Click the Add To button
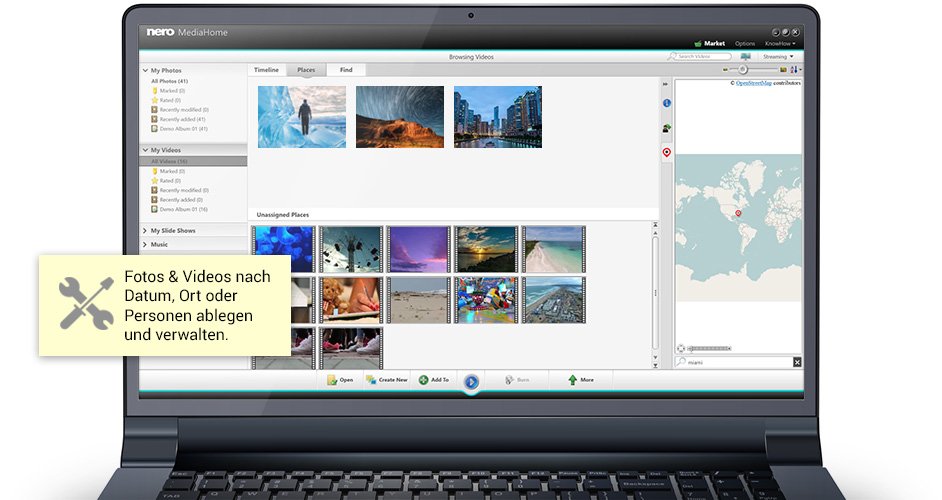The height and width of the screenshot is (500, 942). click(433, 380)
